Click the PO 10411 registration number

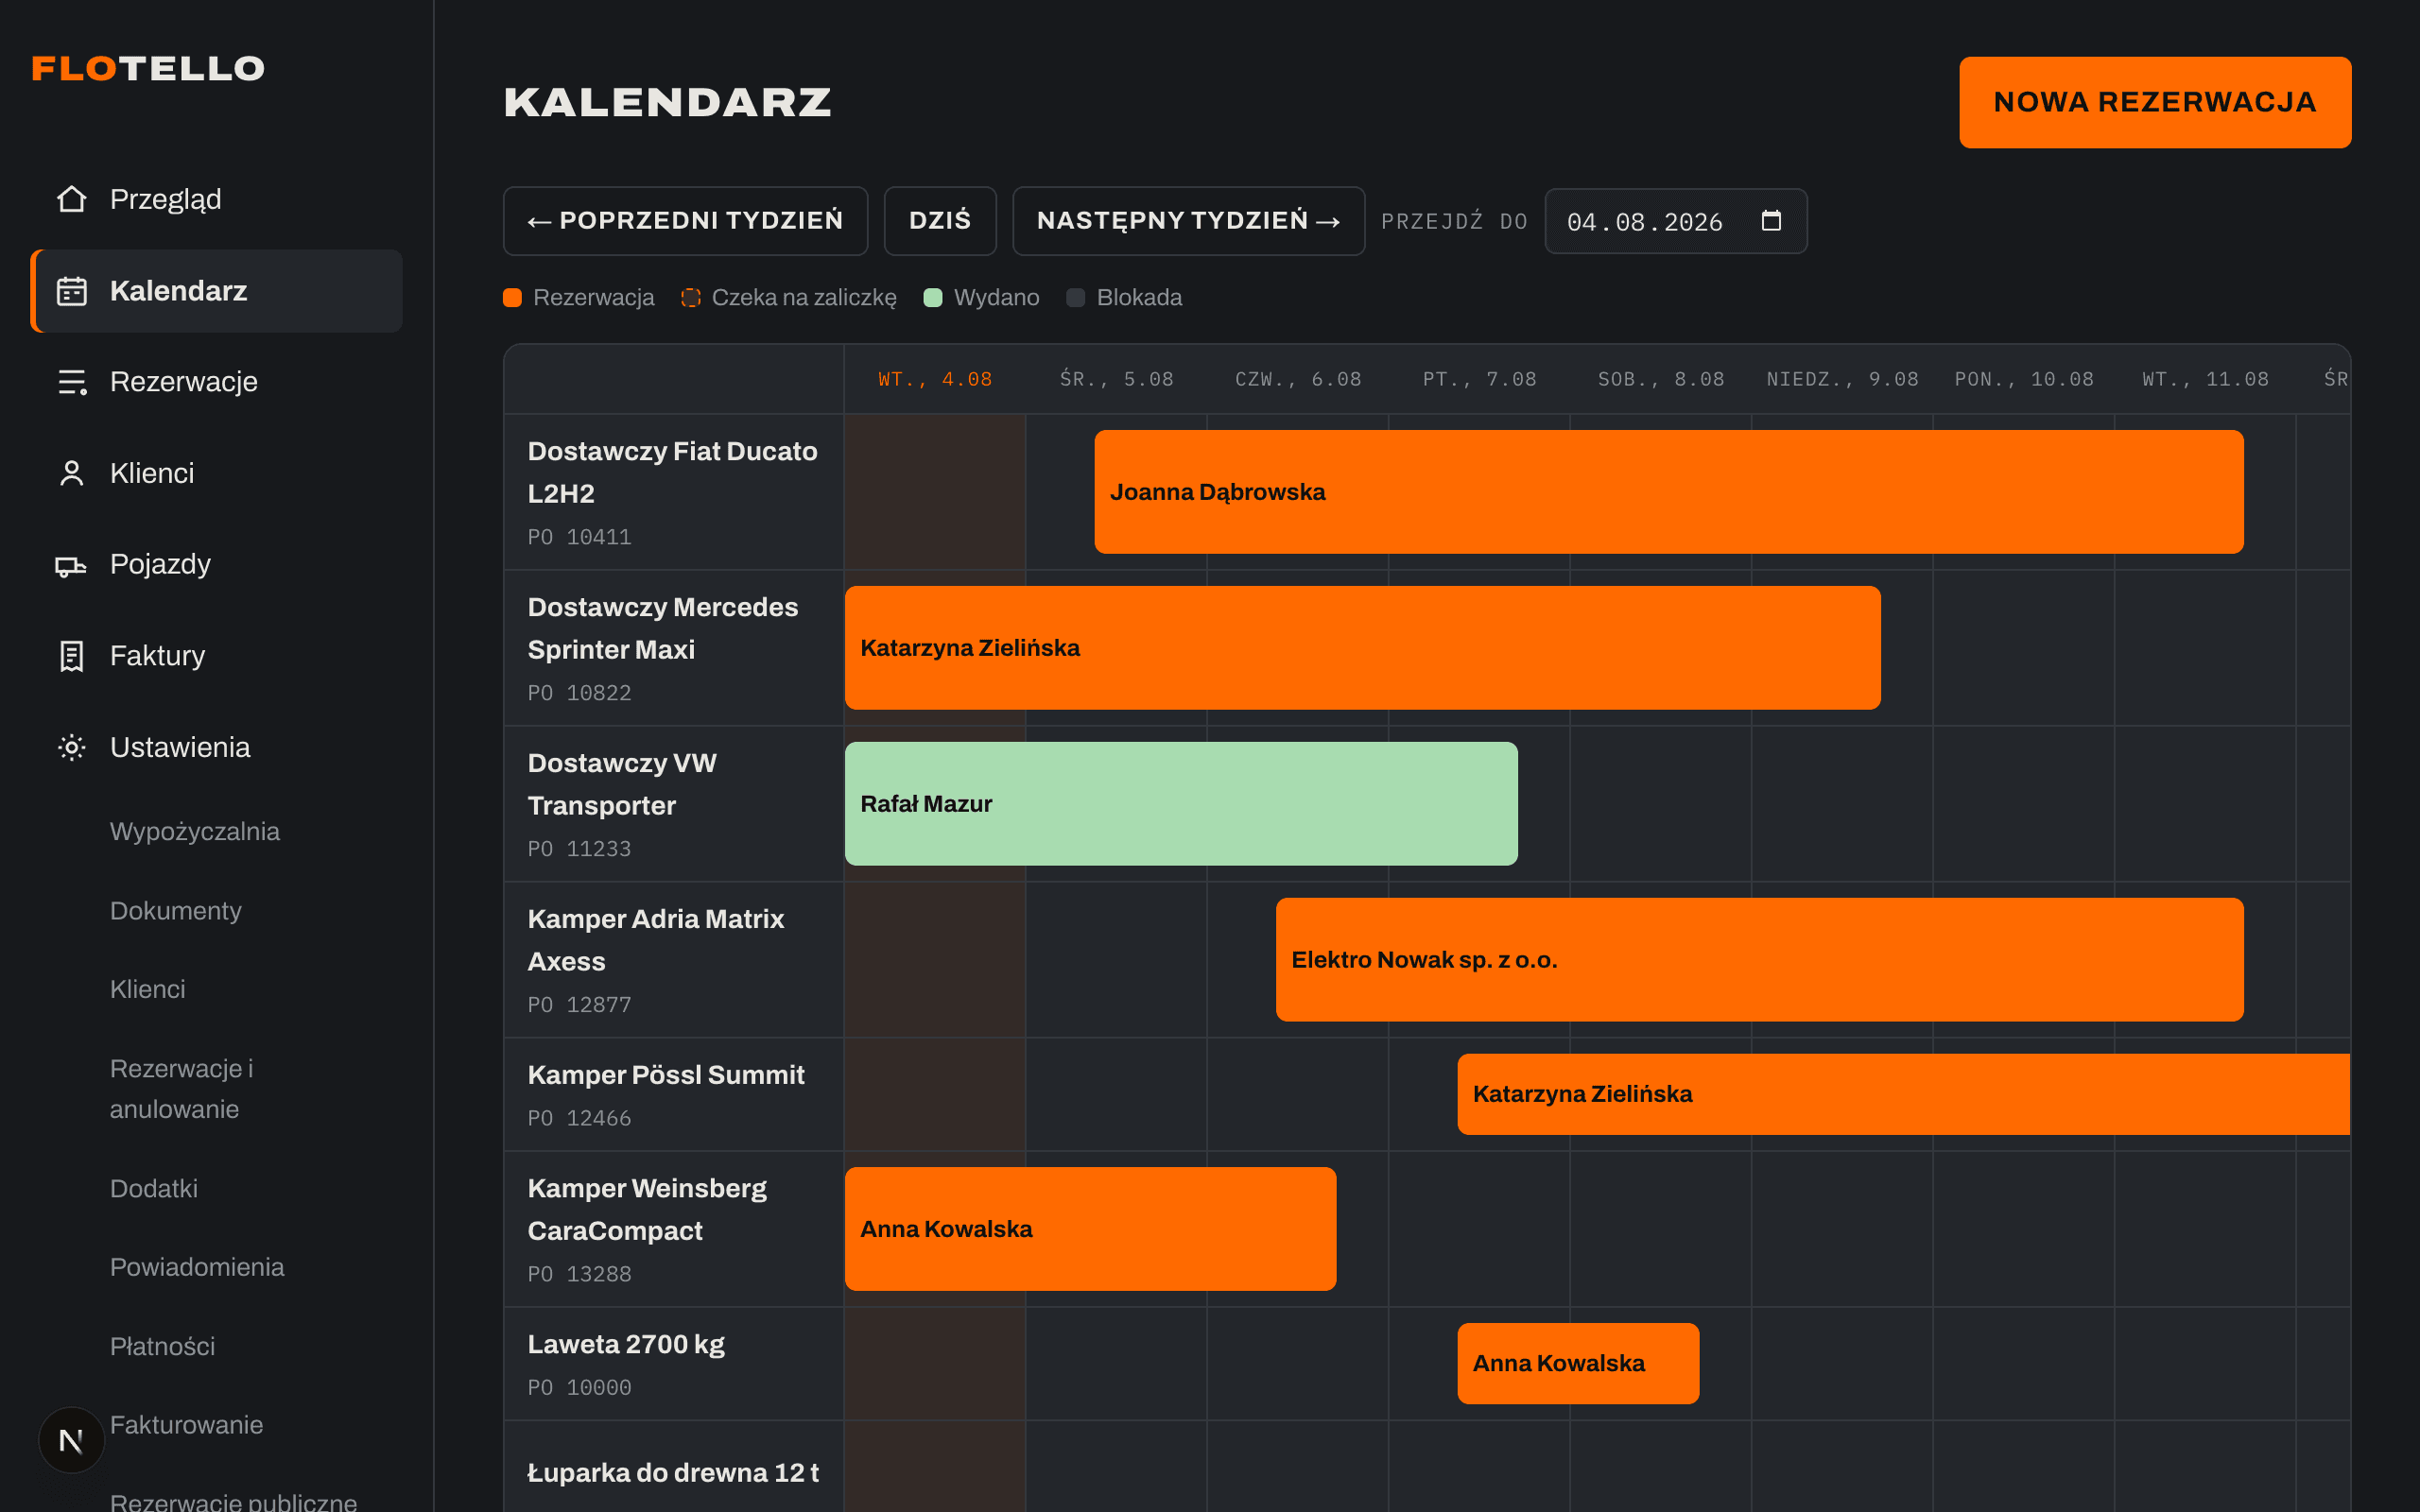580,537
